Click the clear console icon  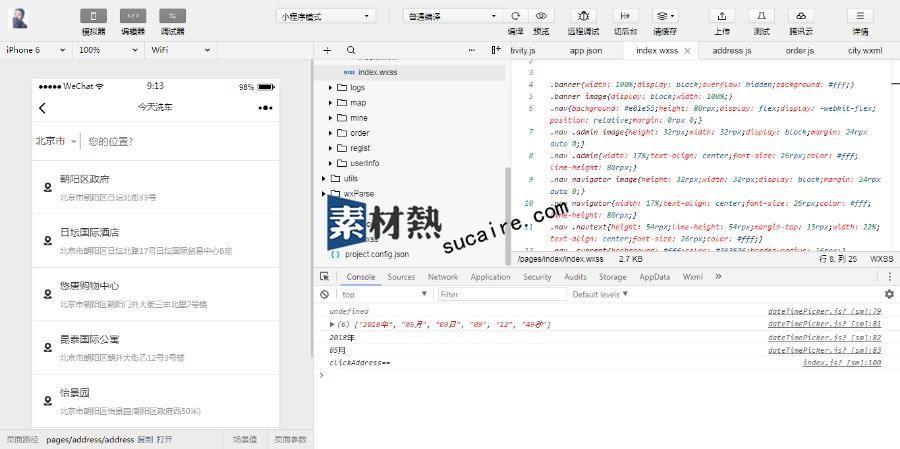[x=325, y=294]
